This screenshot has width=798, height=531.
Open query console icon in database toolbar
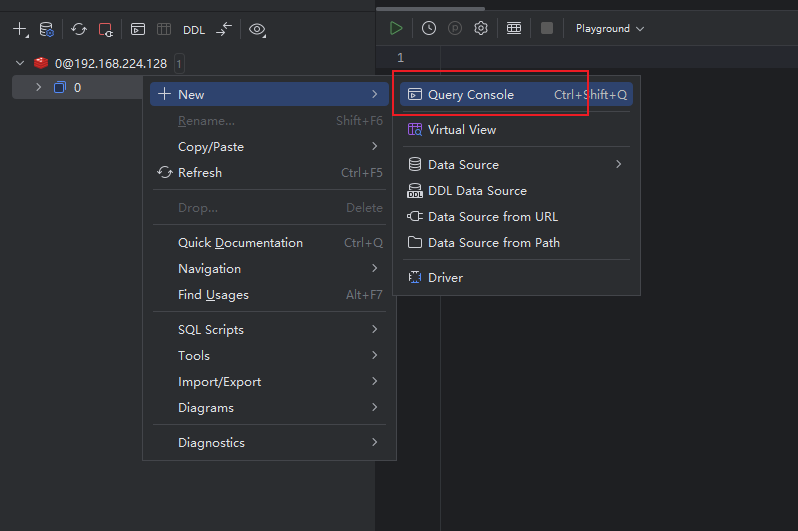pyautogui.click(x=138, y=30)
